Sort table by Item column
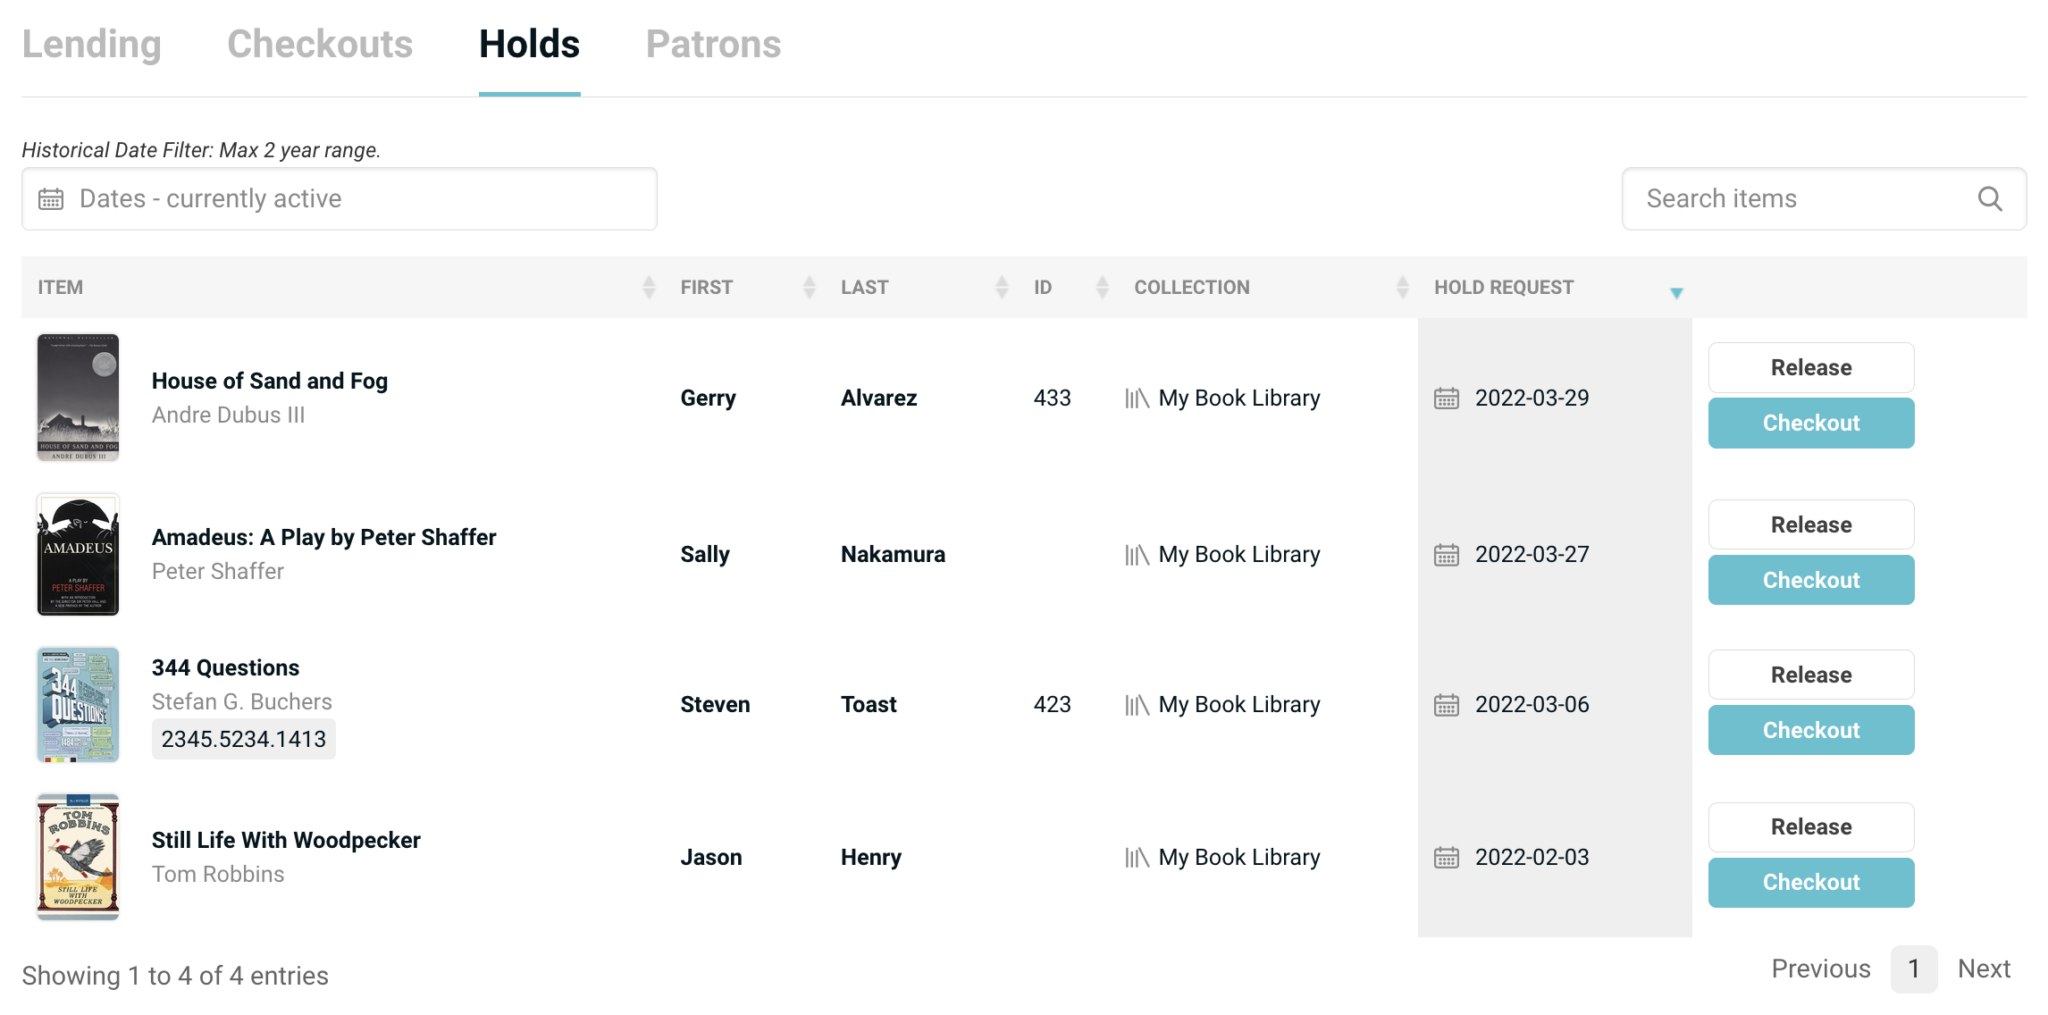This screenshot has width=2048, height=1015. pos(648,288)
